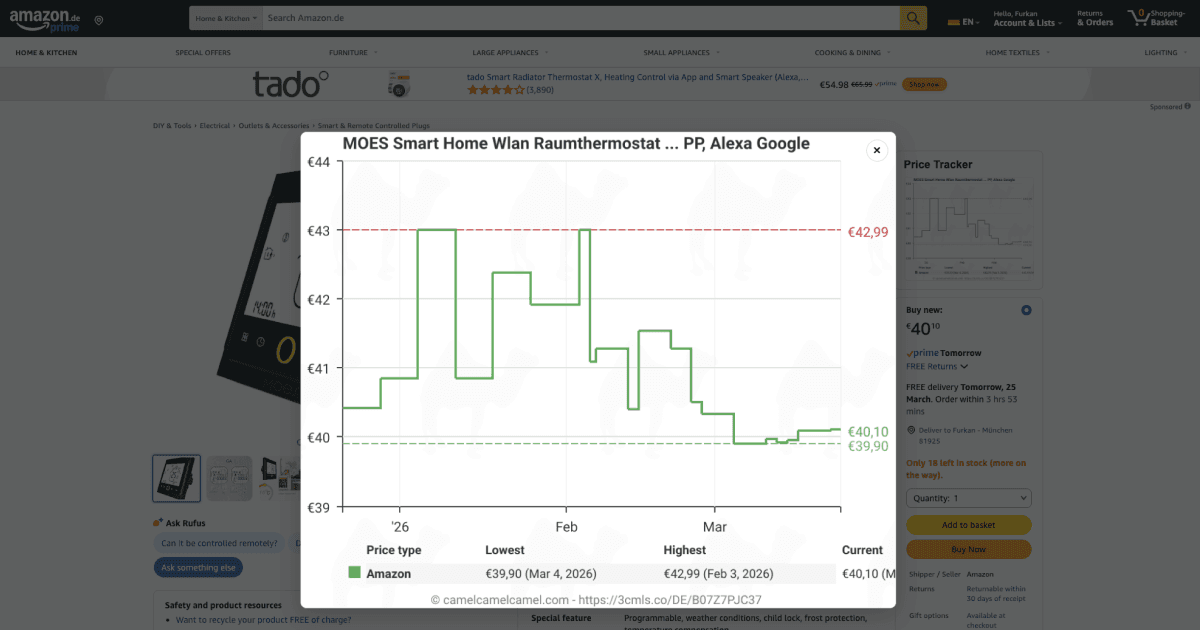Open the EN language selector
This screenshot has width=1200, height=630.
(962, 21)
